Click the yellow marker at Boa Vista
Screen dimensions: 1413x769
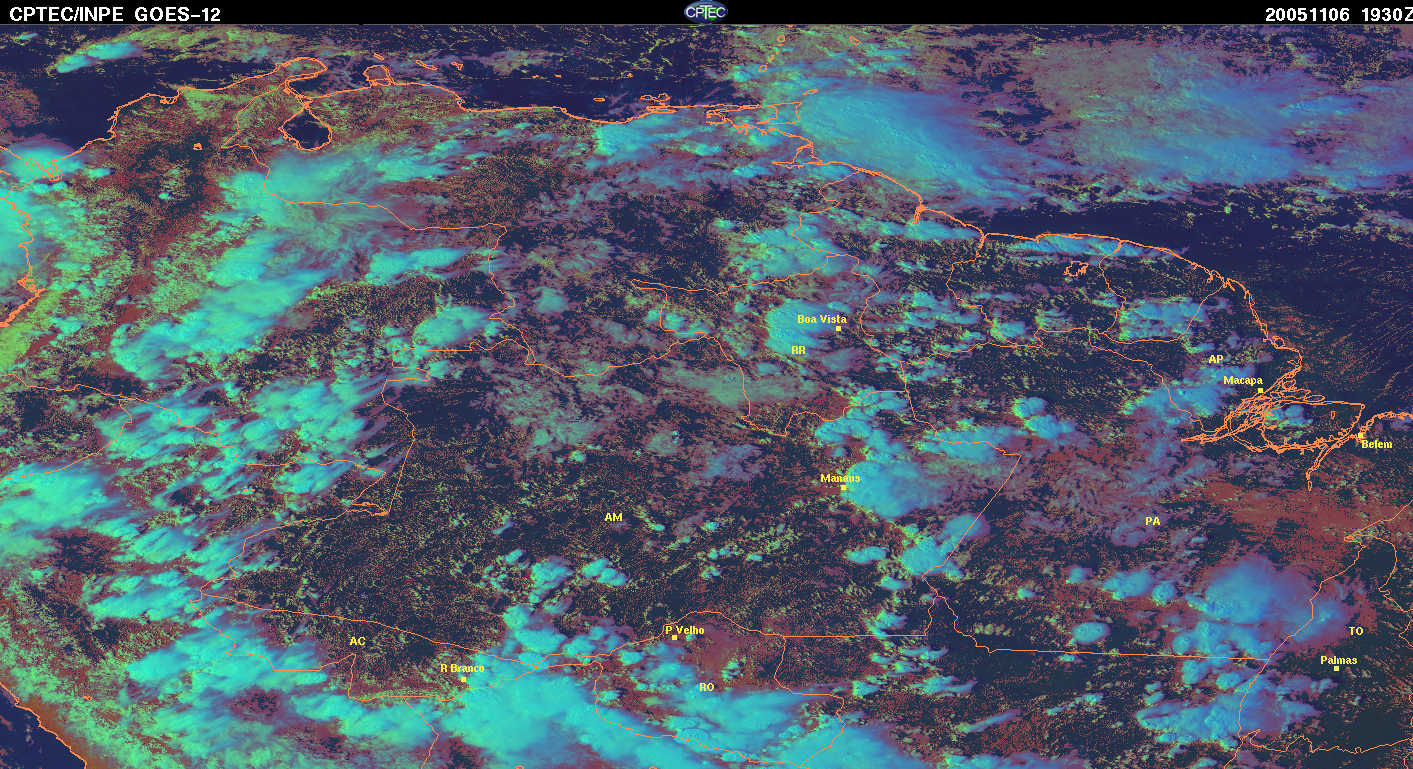(838, 329)
